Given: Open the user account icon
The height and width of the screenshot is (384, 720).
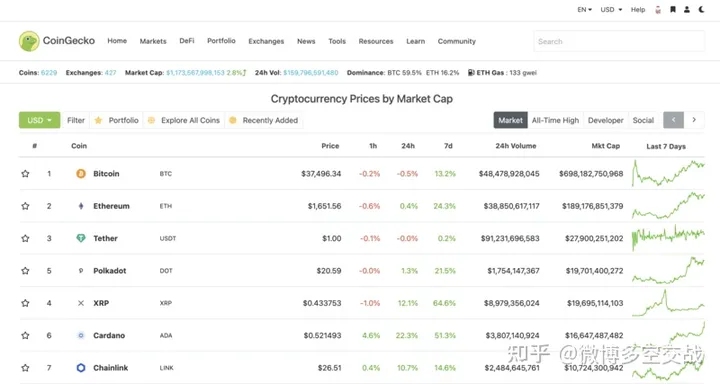Looking at the screenshot, I should pos(687,9).
